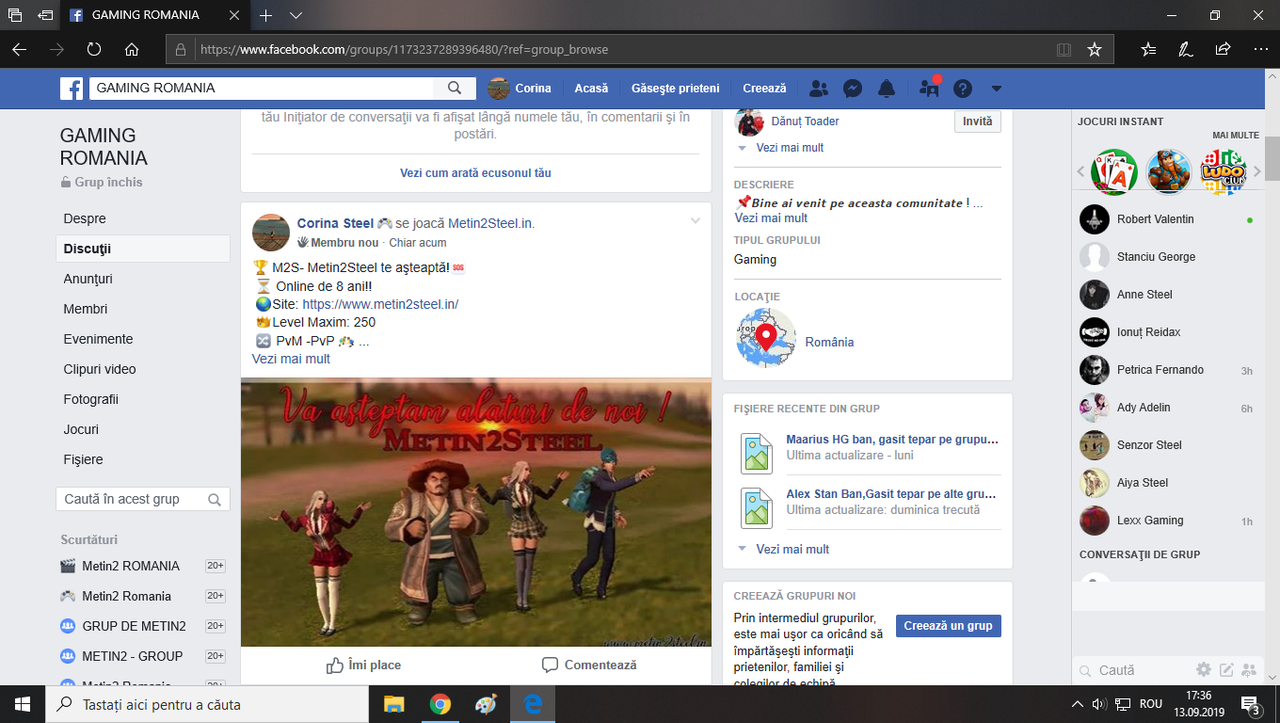
Task: Expand the post text Vezi mai mult
Action: [x=291, y=359]
